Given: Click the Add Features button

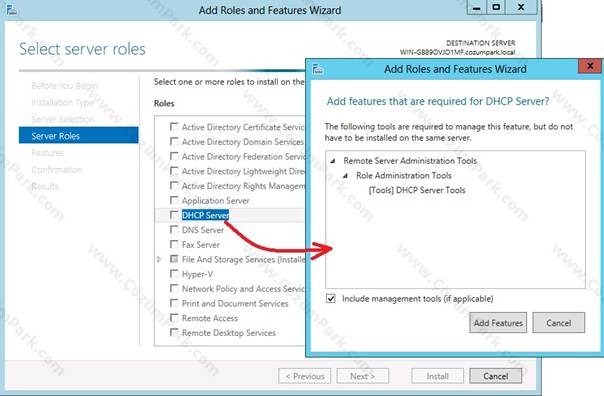Looking at the screenshot, I should [x=498, y=323].
